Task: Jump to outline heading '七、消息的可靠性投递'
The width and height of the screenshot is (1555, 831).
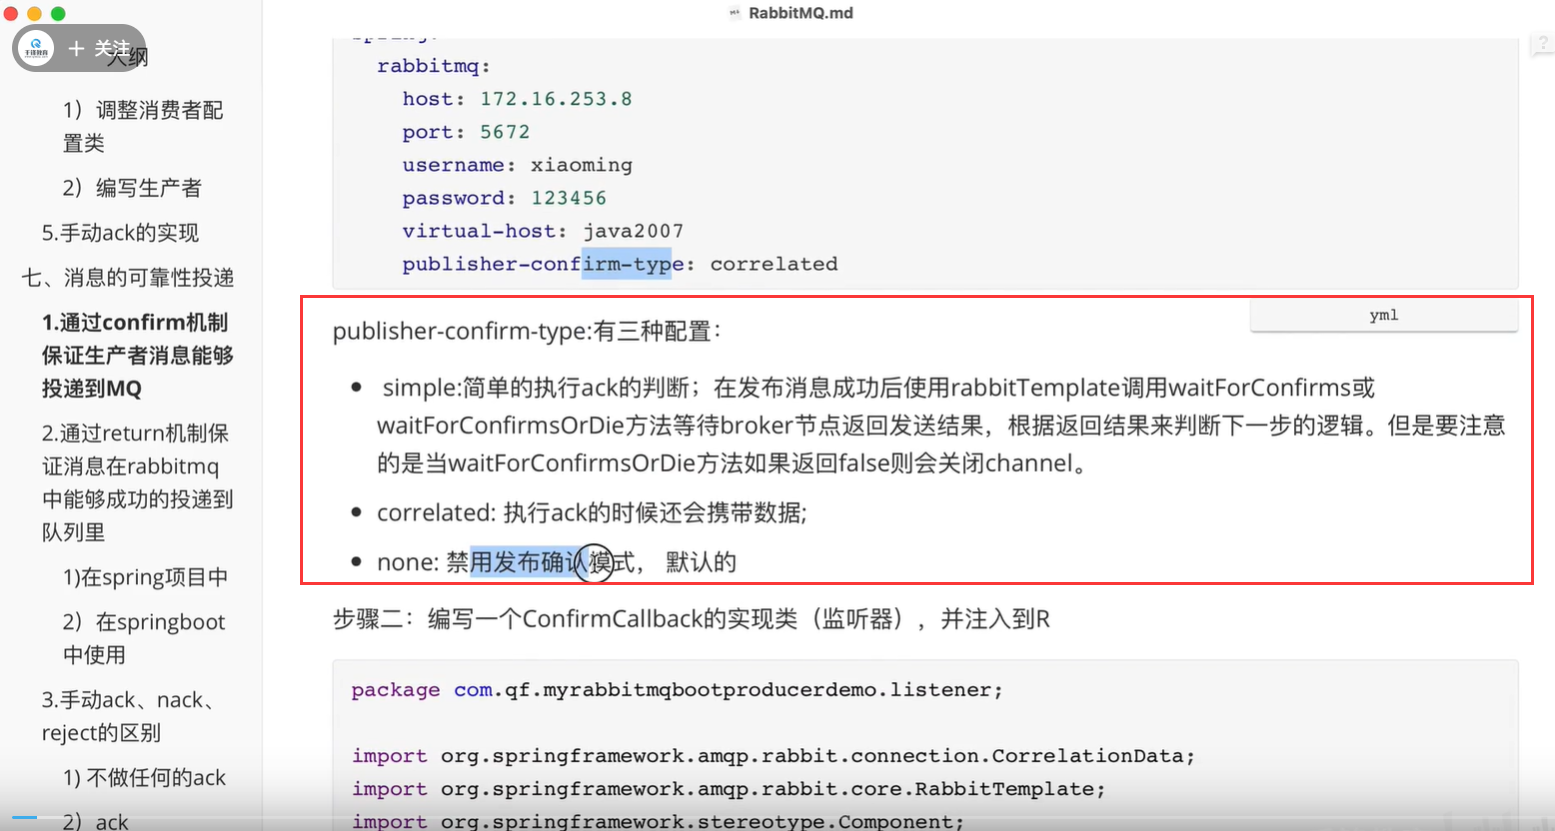Action: click(x=128, y=277)
